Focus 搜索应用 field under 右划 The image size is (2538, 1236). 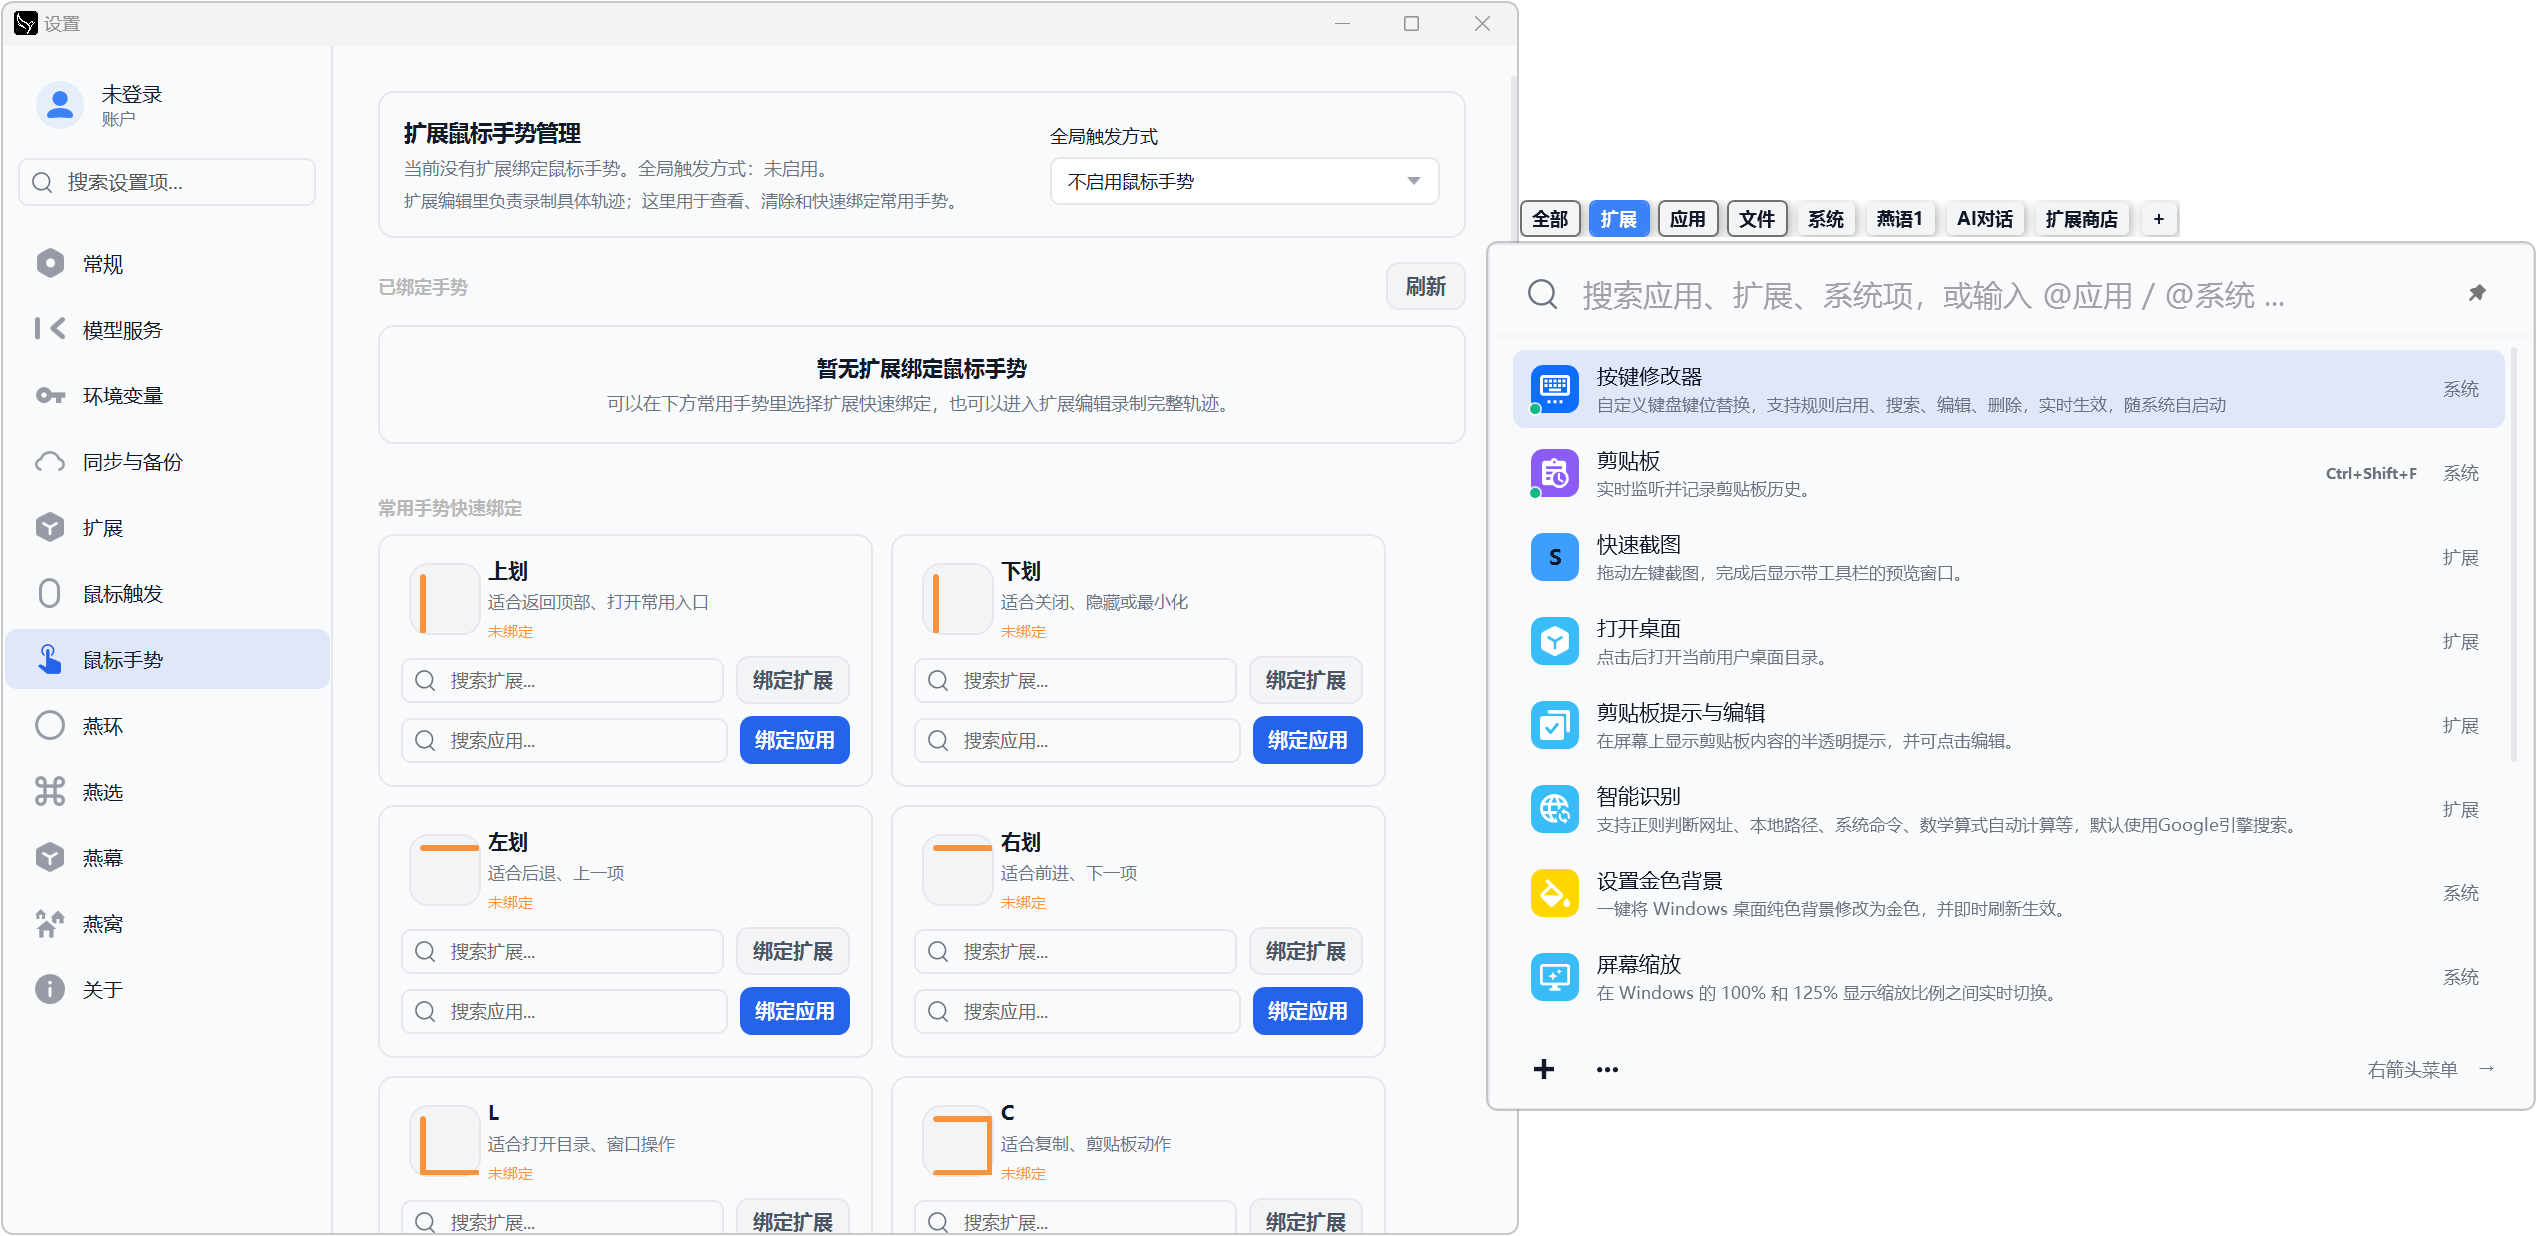coord(1077,1012)
